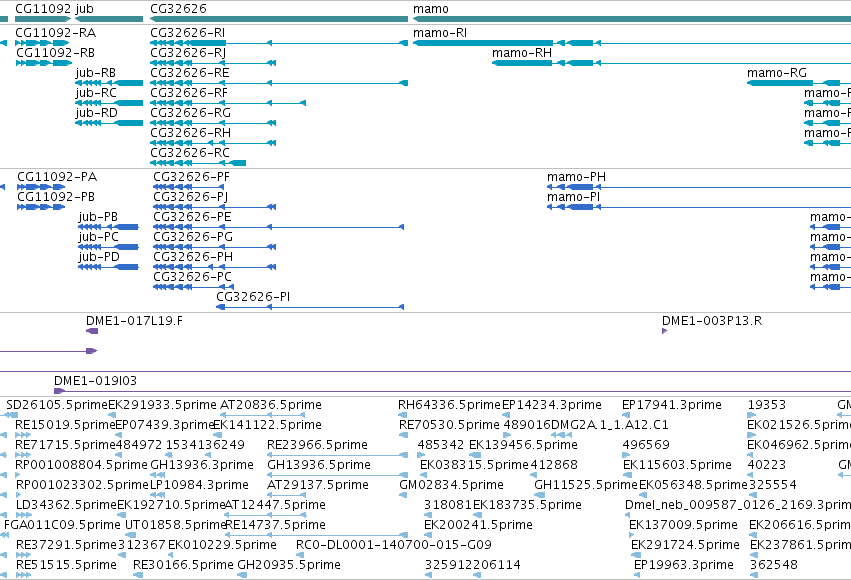Click the mamo-PH protein label
851x580 pixels.
[x=576, y=177]
